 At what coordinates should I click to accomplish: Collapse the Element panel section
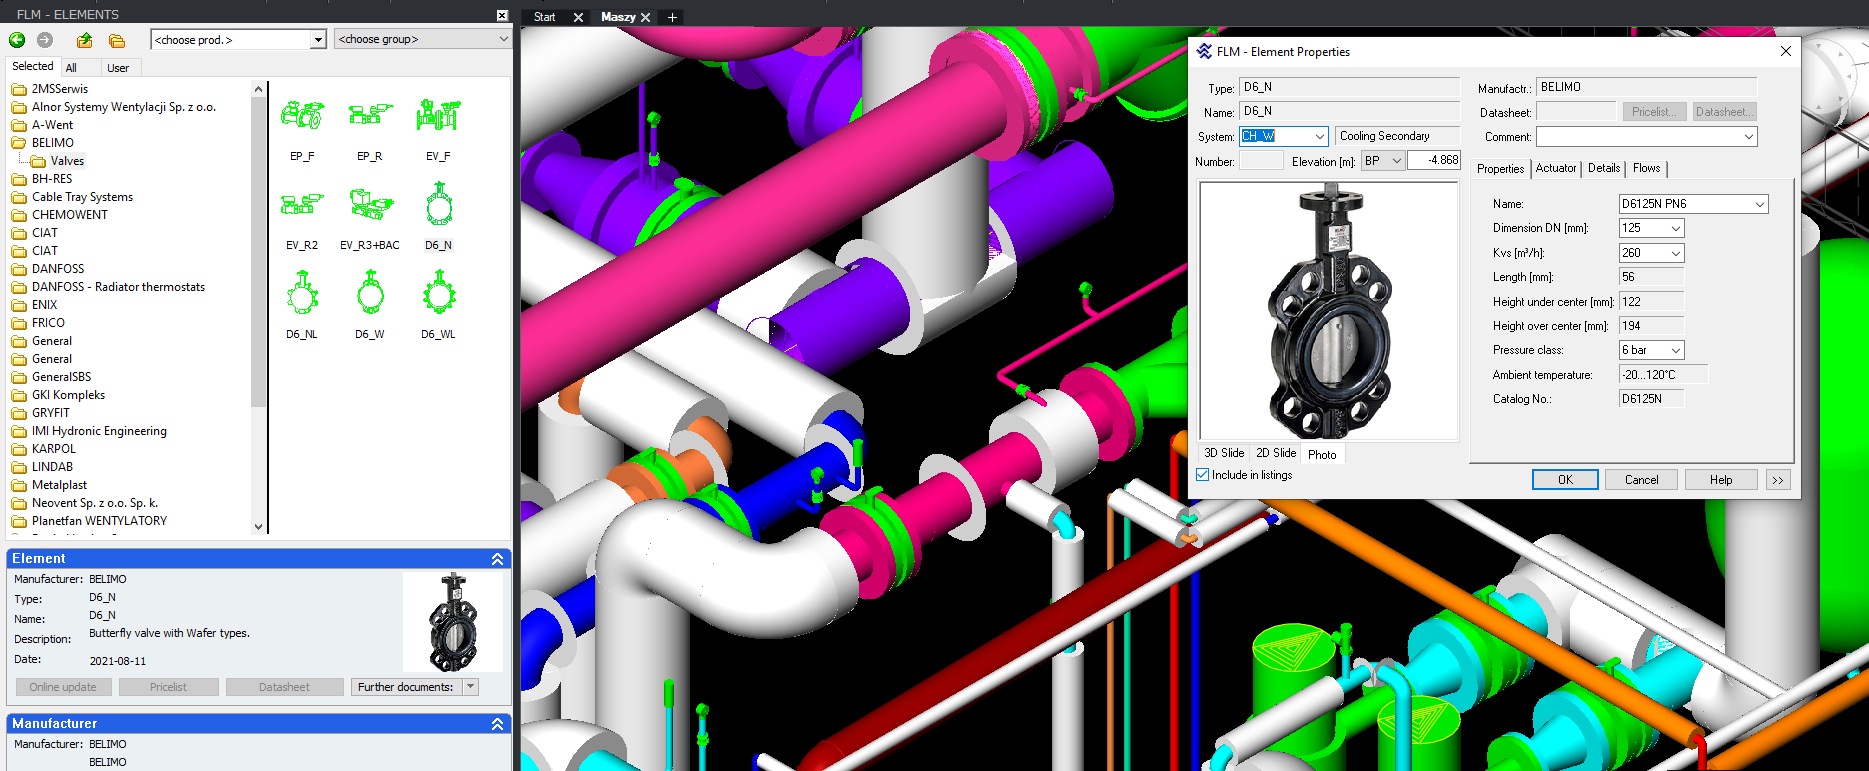497,559
